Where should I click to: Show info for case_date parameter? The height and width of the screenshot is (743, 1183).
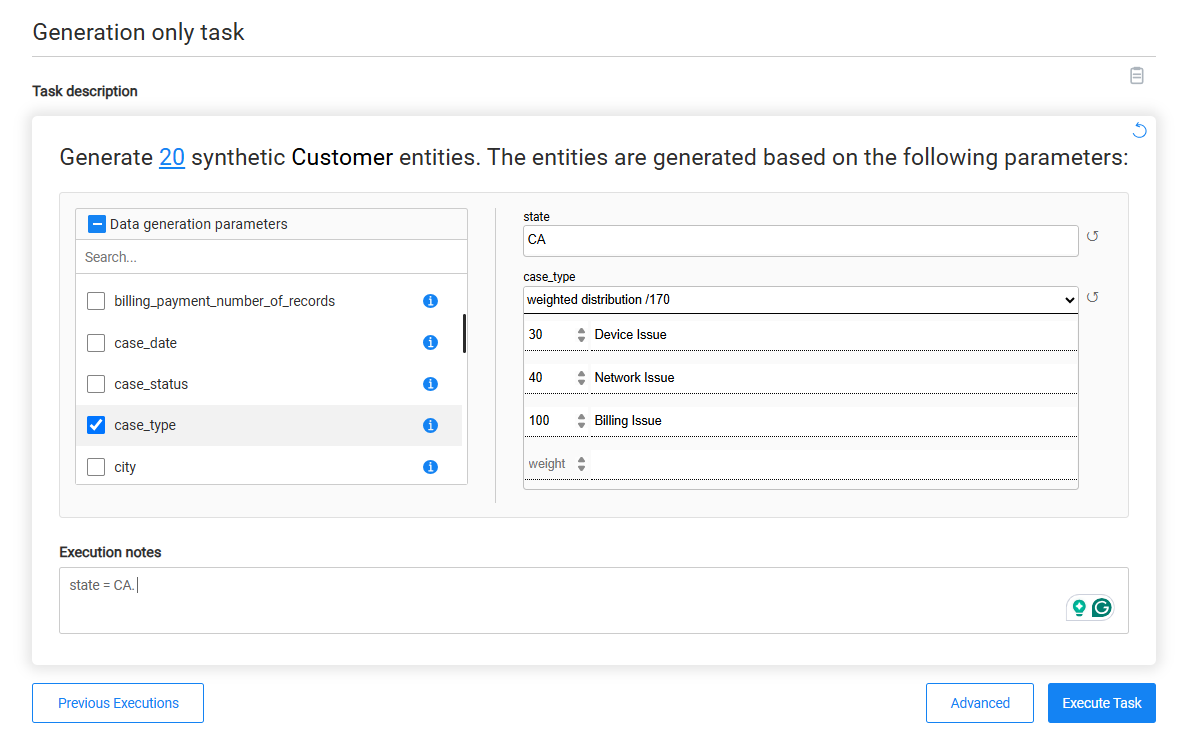430,342
